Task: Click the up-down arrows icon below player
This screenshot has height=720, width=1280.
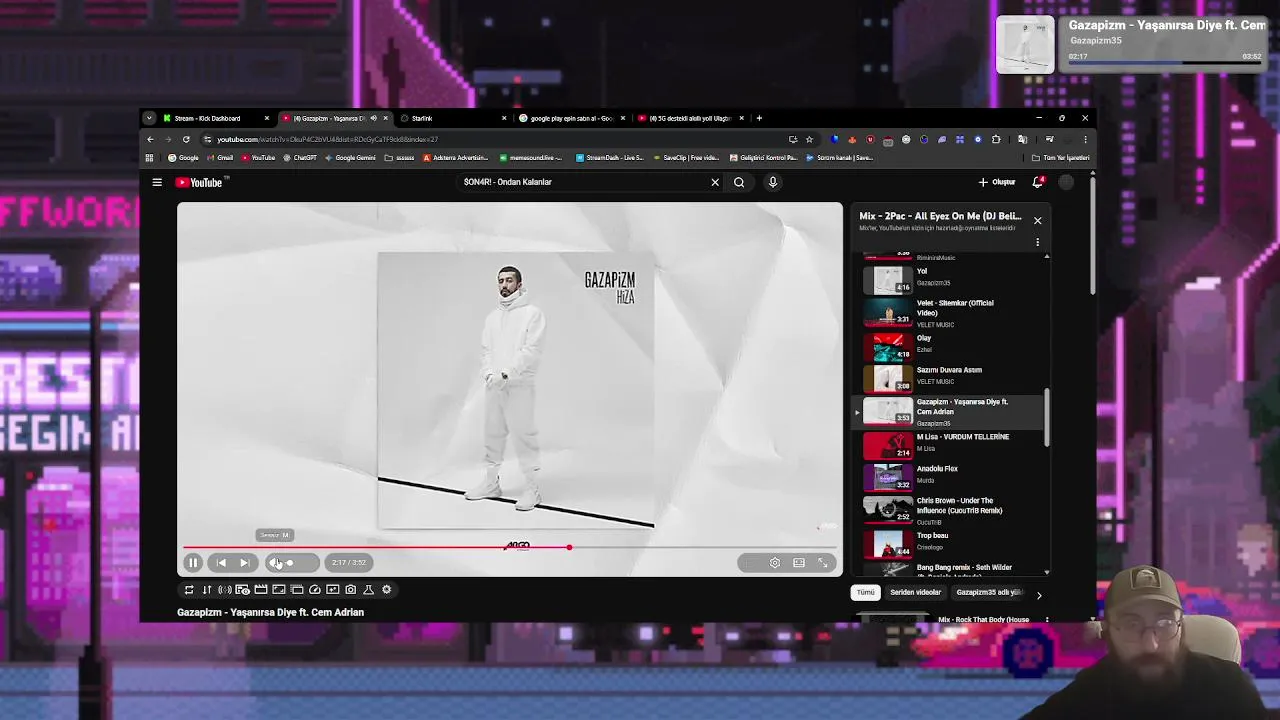Action: point(207,590)
